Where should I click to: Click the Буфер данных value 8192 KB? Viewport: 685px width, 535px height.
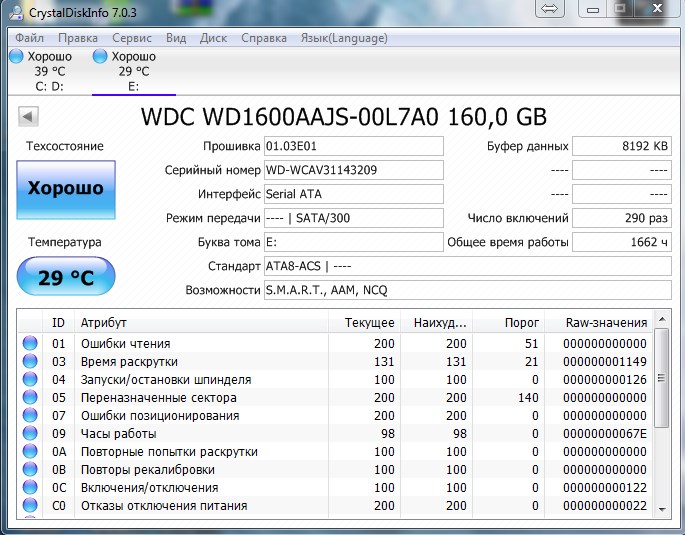(x=622, y=146)
